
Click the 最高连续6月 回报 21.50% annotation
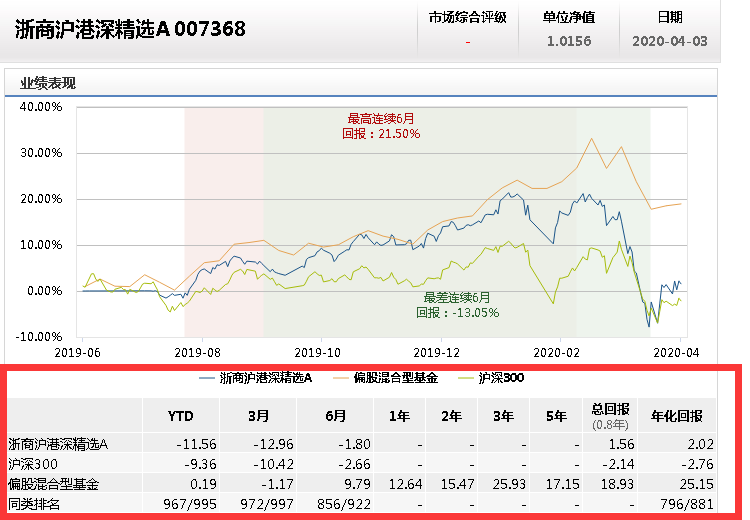(381, 126)
